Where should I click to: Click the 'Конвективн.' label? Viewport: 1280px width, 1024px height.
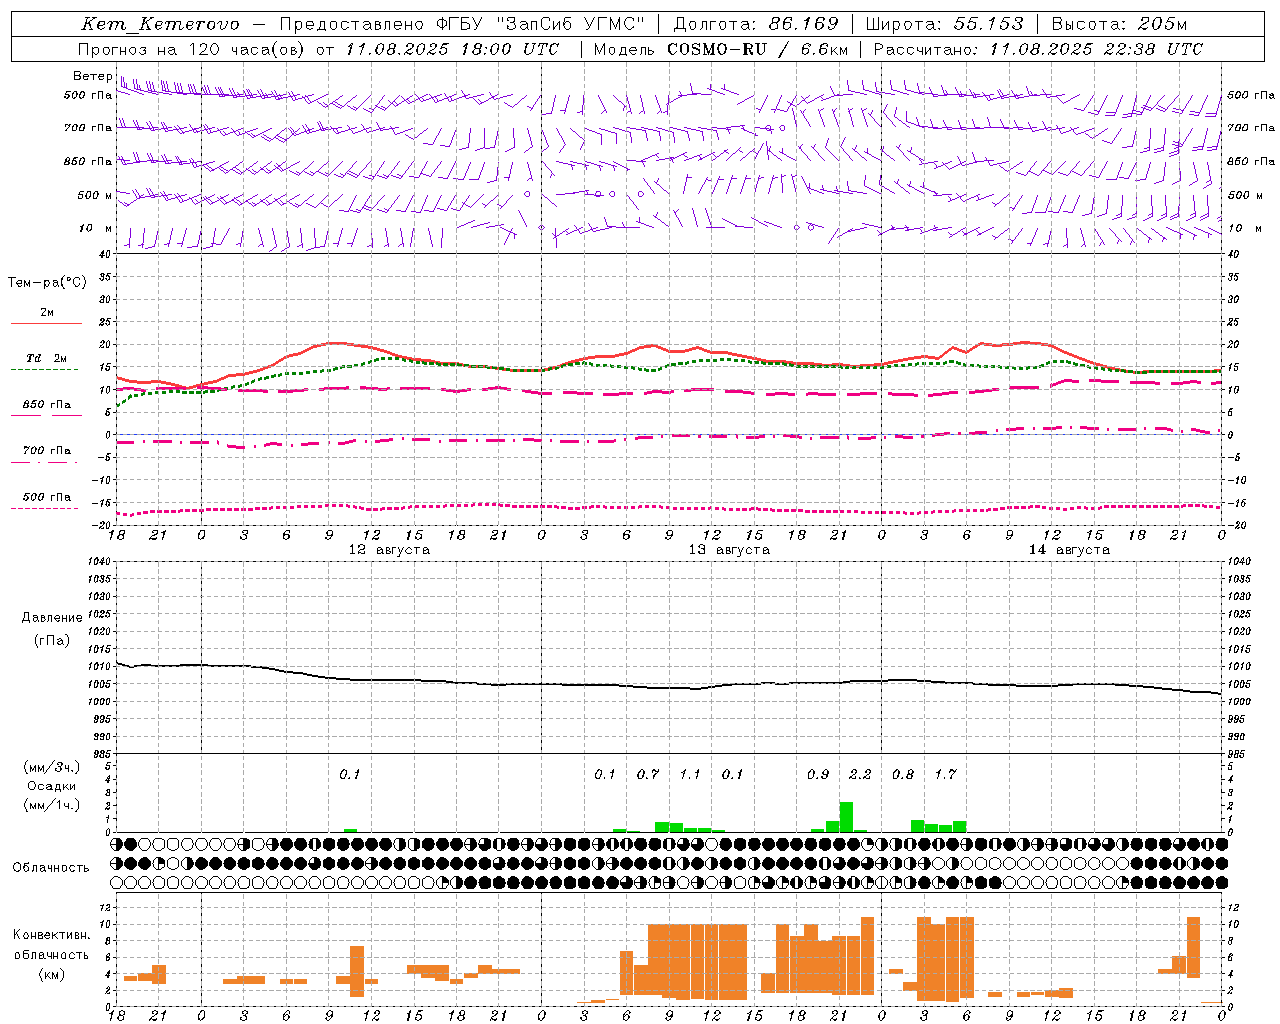[52, 935]
